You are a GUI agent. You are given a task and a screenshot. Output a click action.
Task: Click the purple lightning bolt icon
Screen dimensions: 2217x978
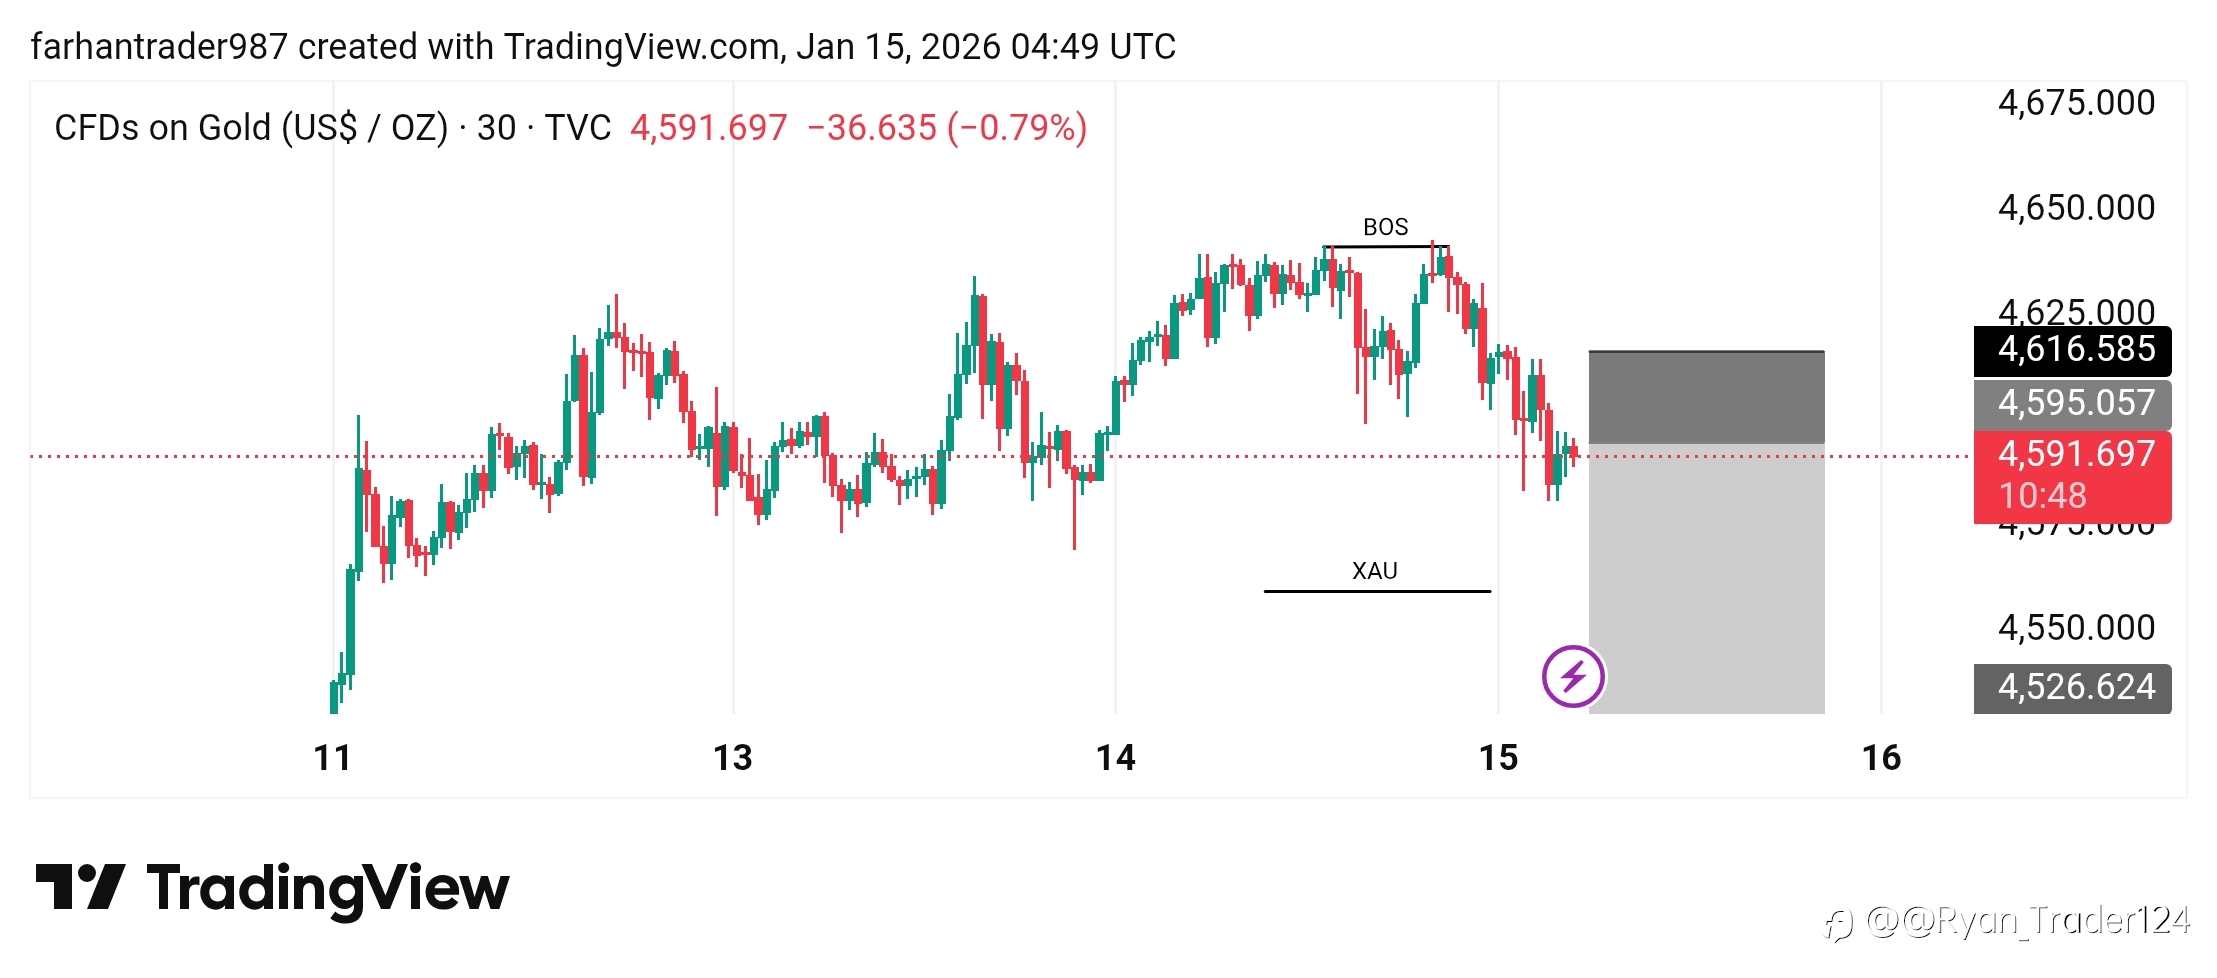point(1572,677)
